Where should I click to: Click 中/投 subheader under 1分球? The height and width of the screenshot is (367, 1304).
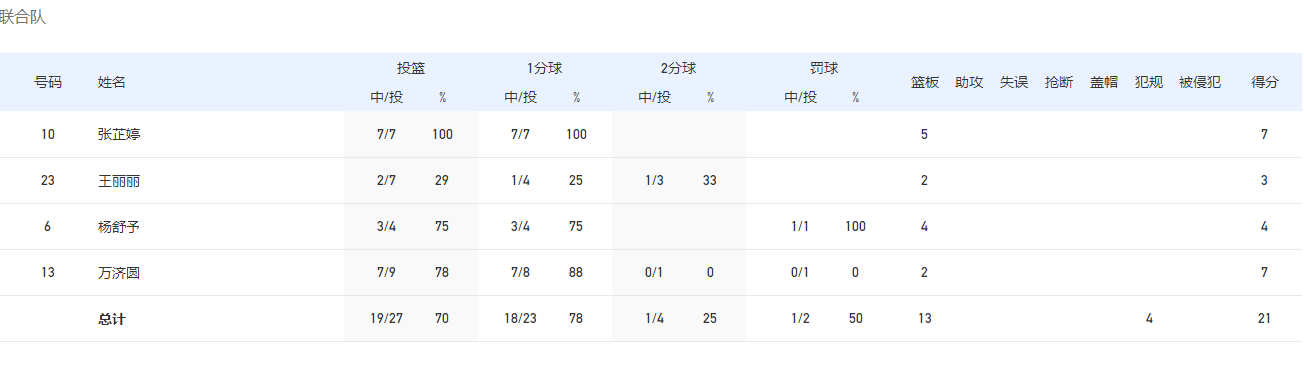521,97
